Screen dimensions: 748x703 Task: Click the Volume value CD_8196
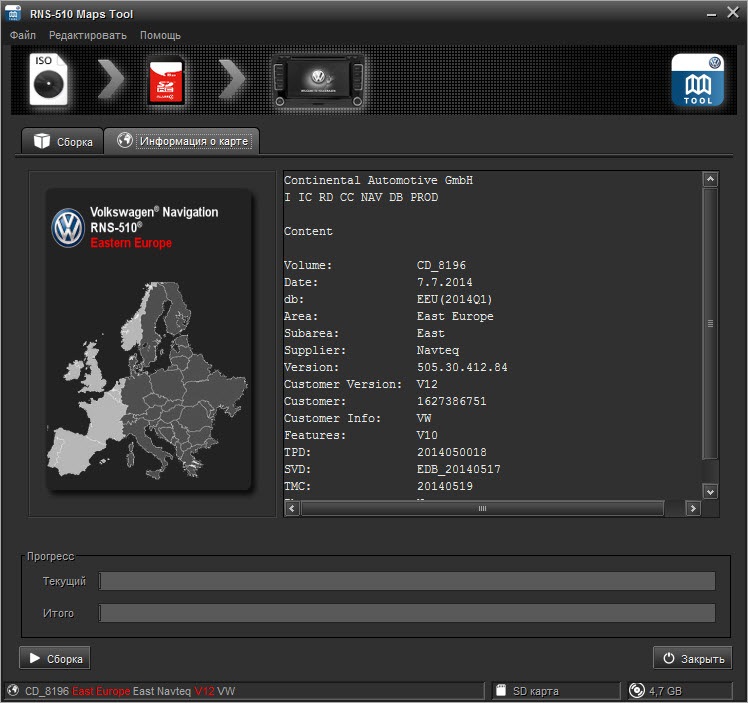click(x=441, y=265)
